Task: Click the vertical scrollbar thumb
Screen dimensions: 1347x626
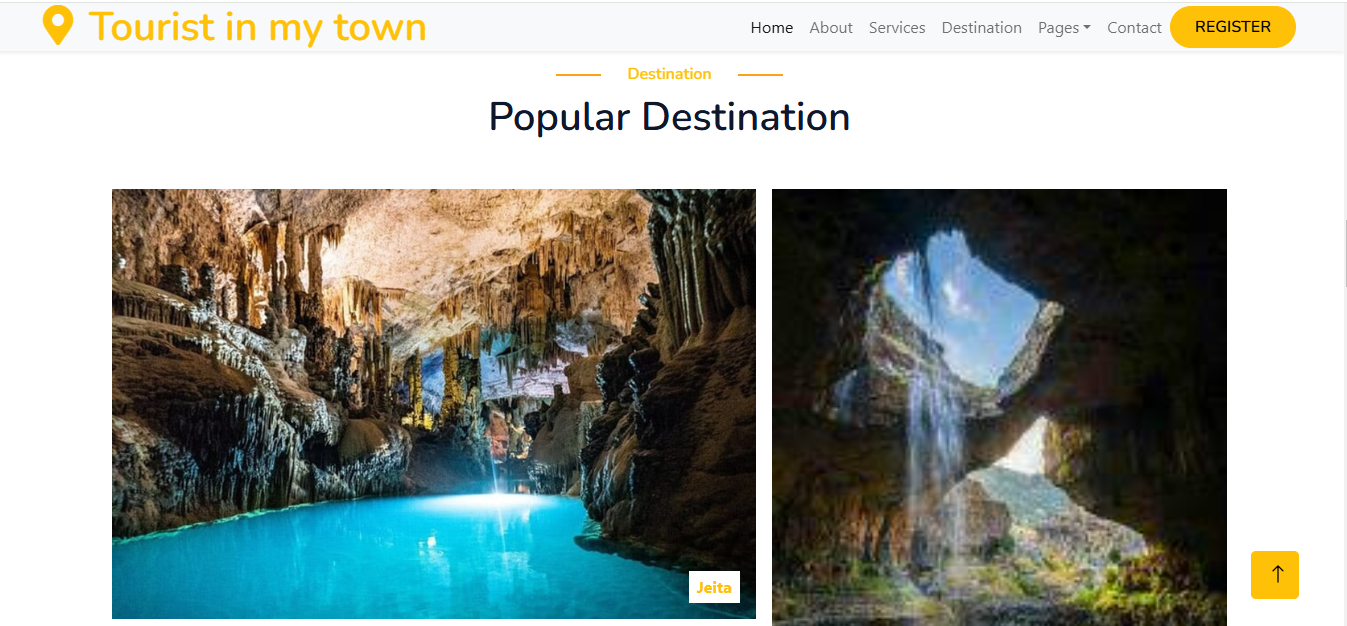Action: (1346, 252)
